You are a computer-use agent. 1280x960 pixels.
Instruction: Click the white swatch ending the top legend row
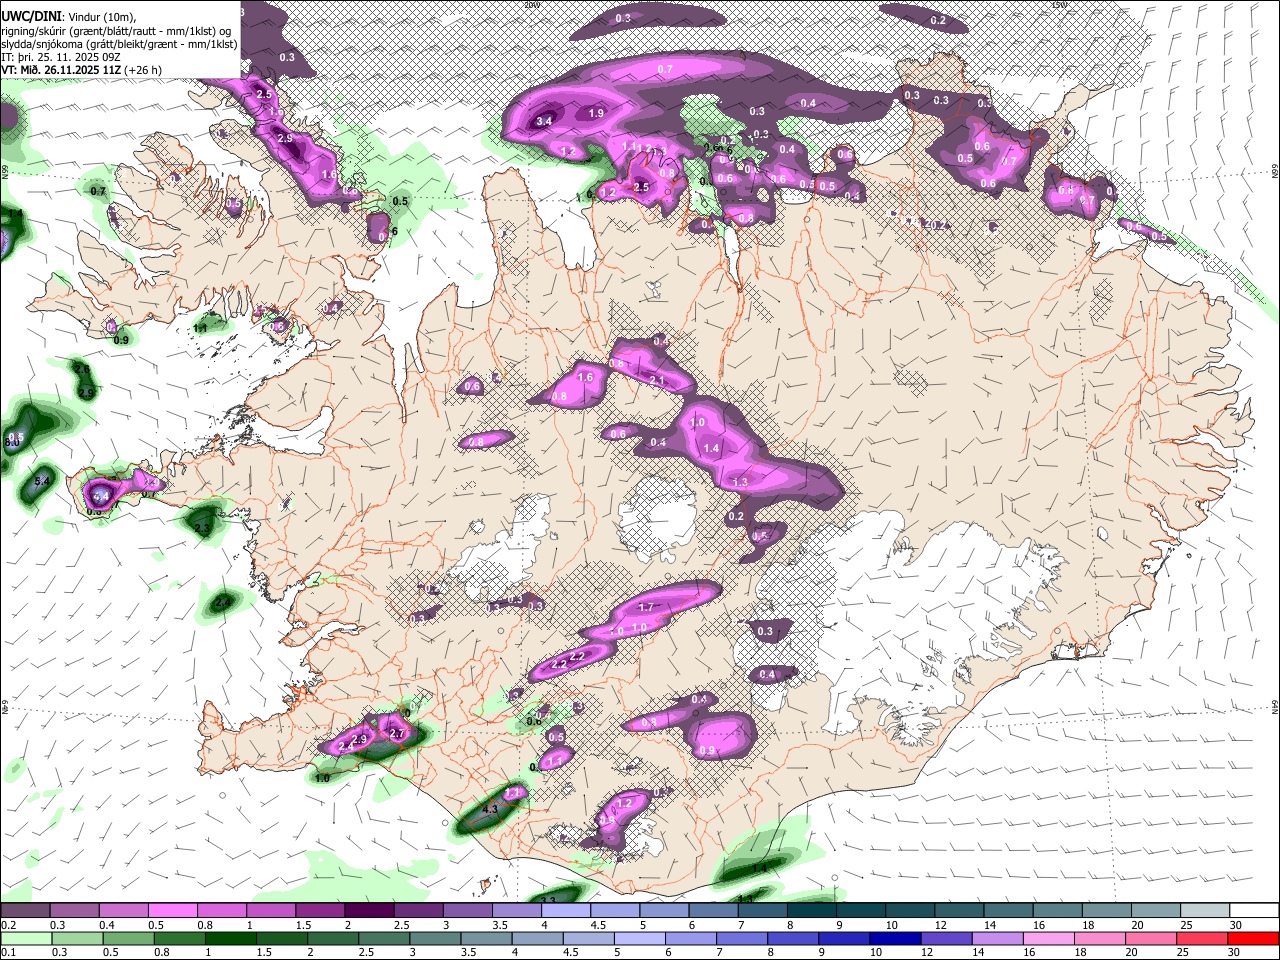point(1254,911)
